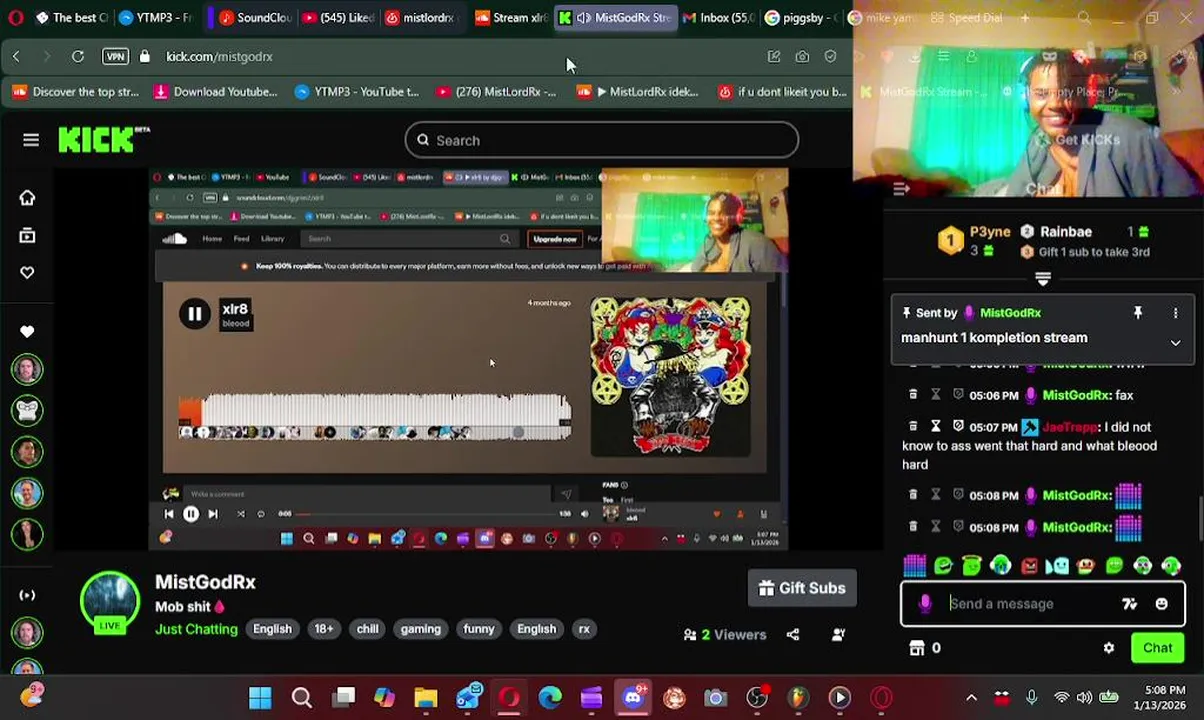The width and height of the screenshot is (1204, 720).
Task: Send message with green Chat button
Action: click(1157, 648)
